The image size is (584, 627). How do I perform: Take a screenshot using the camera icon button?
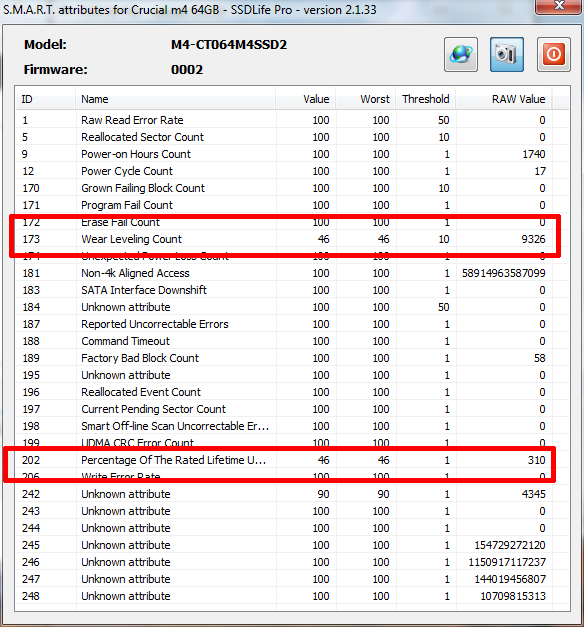(507, 55)
